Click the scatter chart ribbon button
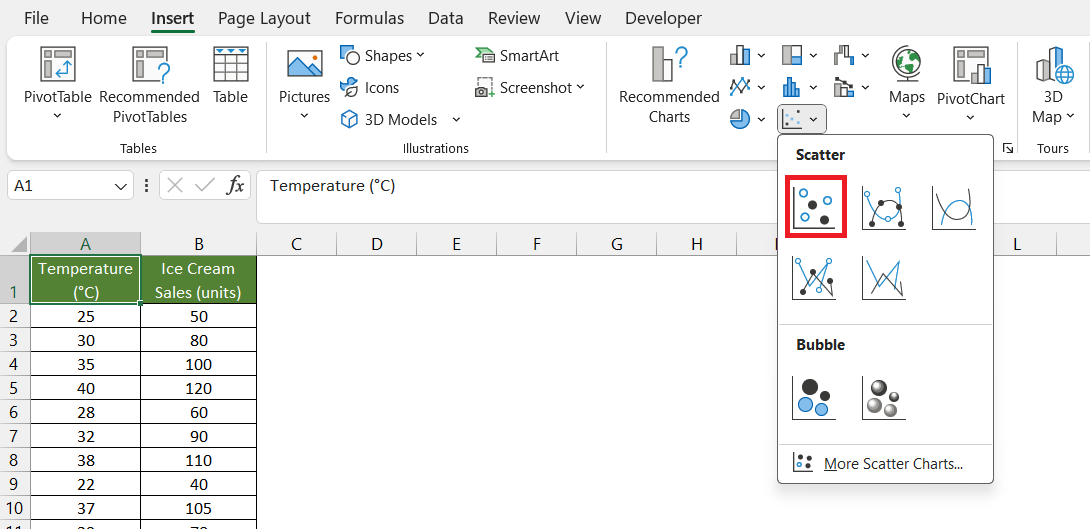This screenshot has height=529, width=1090. 801,120
